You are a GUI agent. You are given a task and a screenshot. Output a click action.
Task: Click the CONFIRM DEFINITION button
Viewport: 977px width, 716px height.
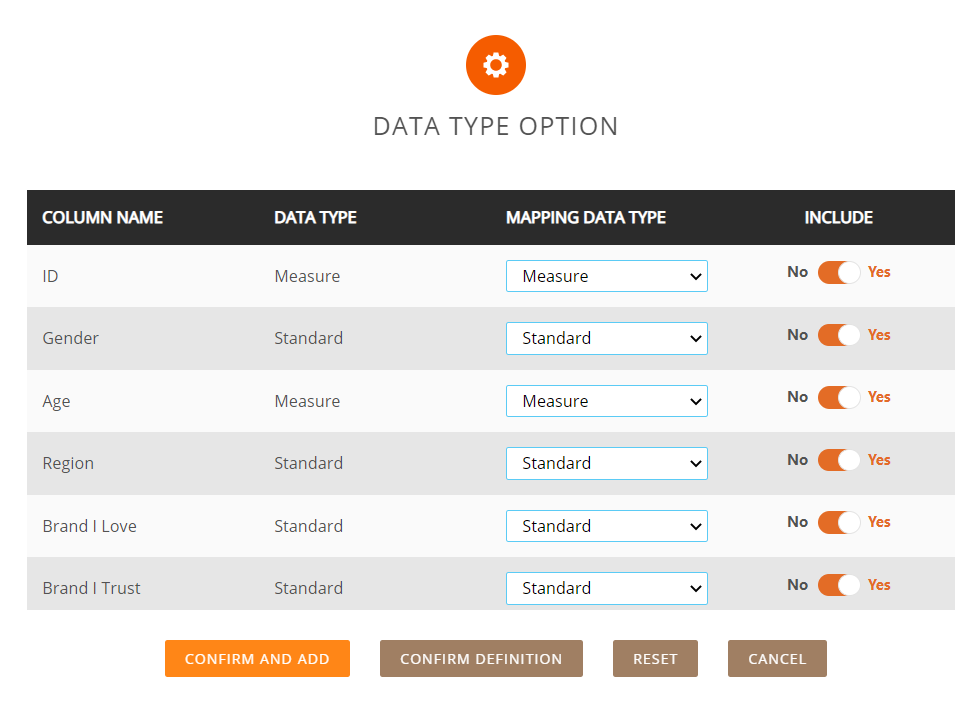point(481,658)
